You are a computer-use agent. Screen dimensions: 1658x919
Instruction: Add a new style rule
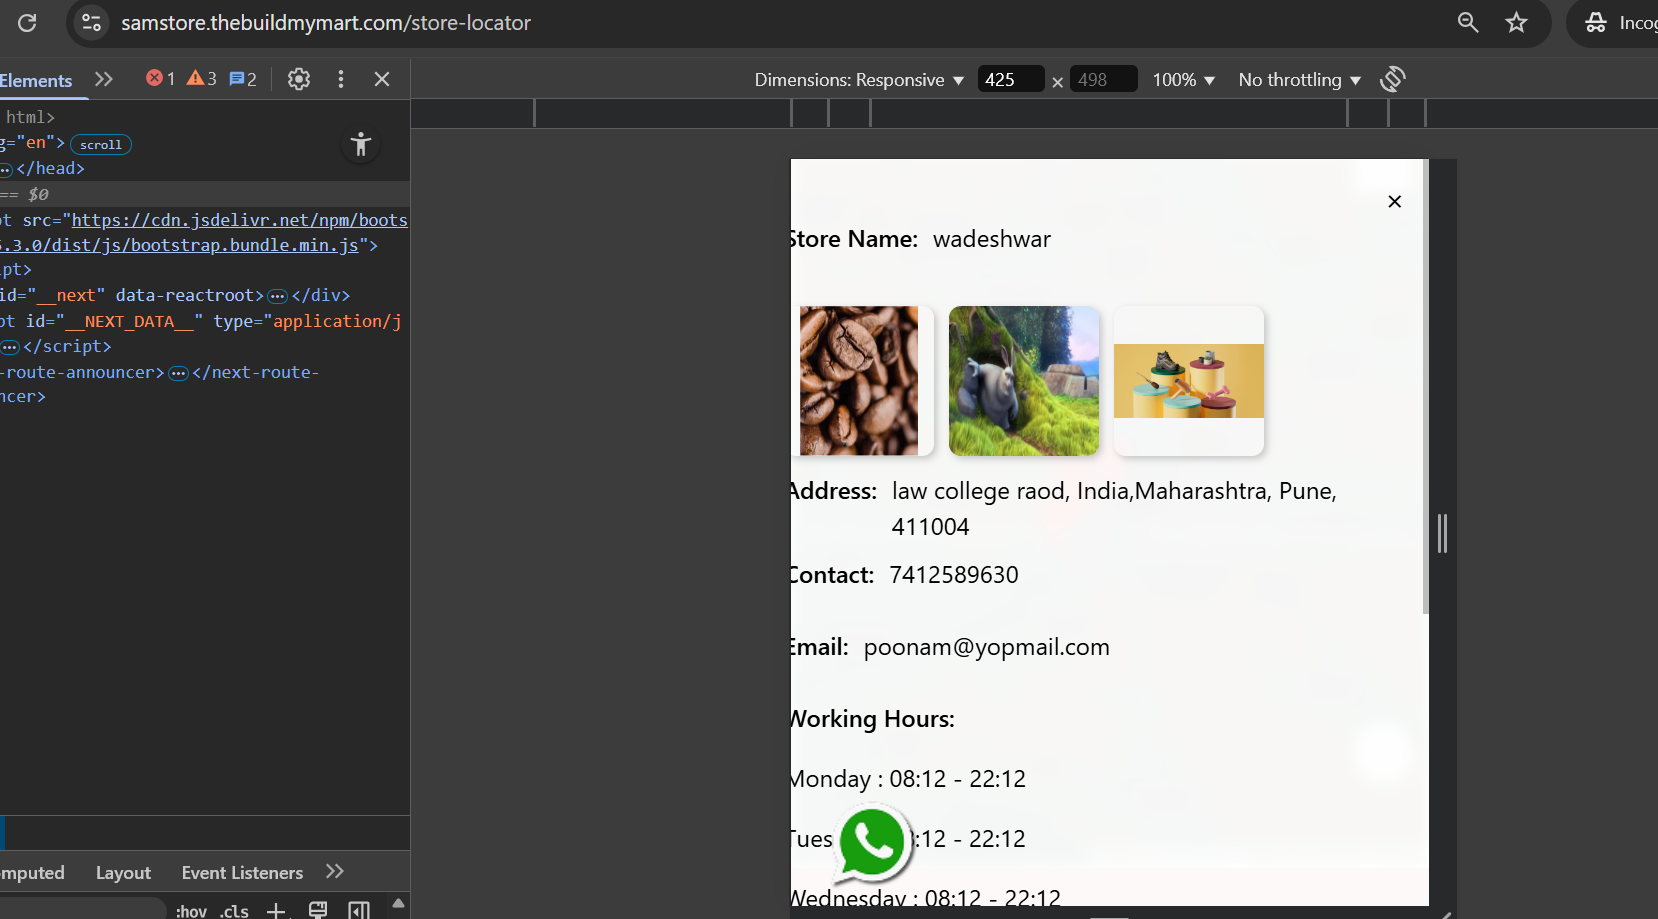click(x=276, y=910)
